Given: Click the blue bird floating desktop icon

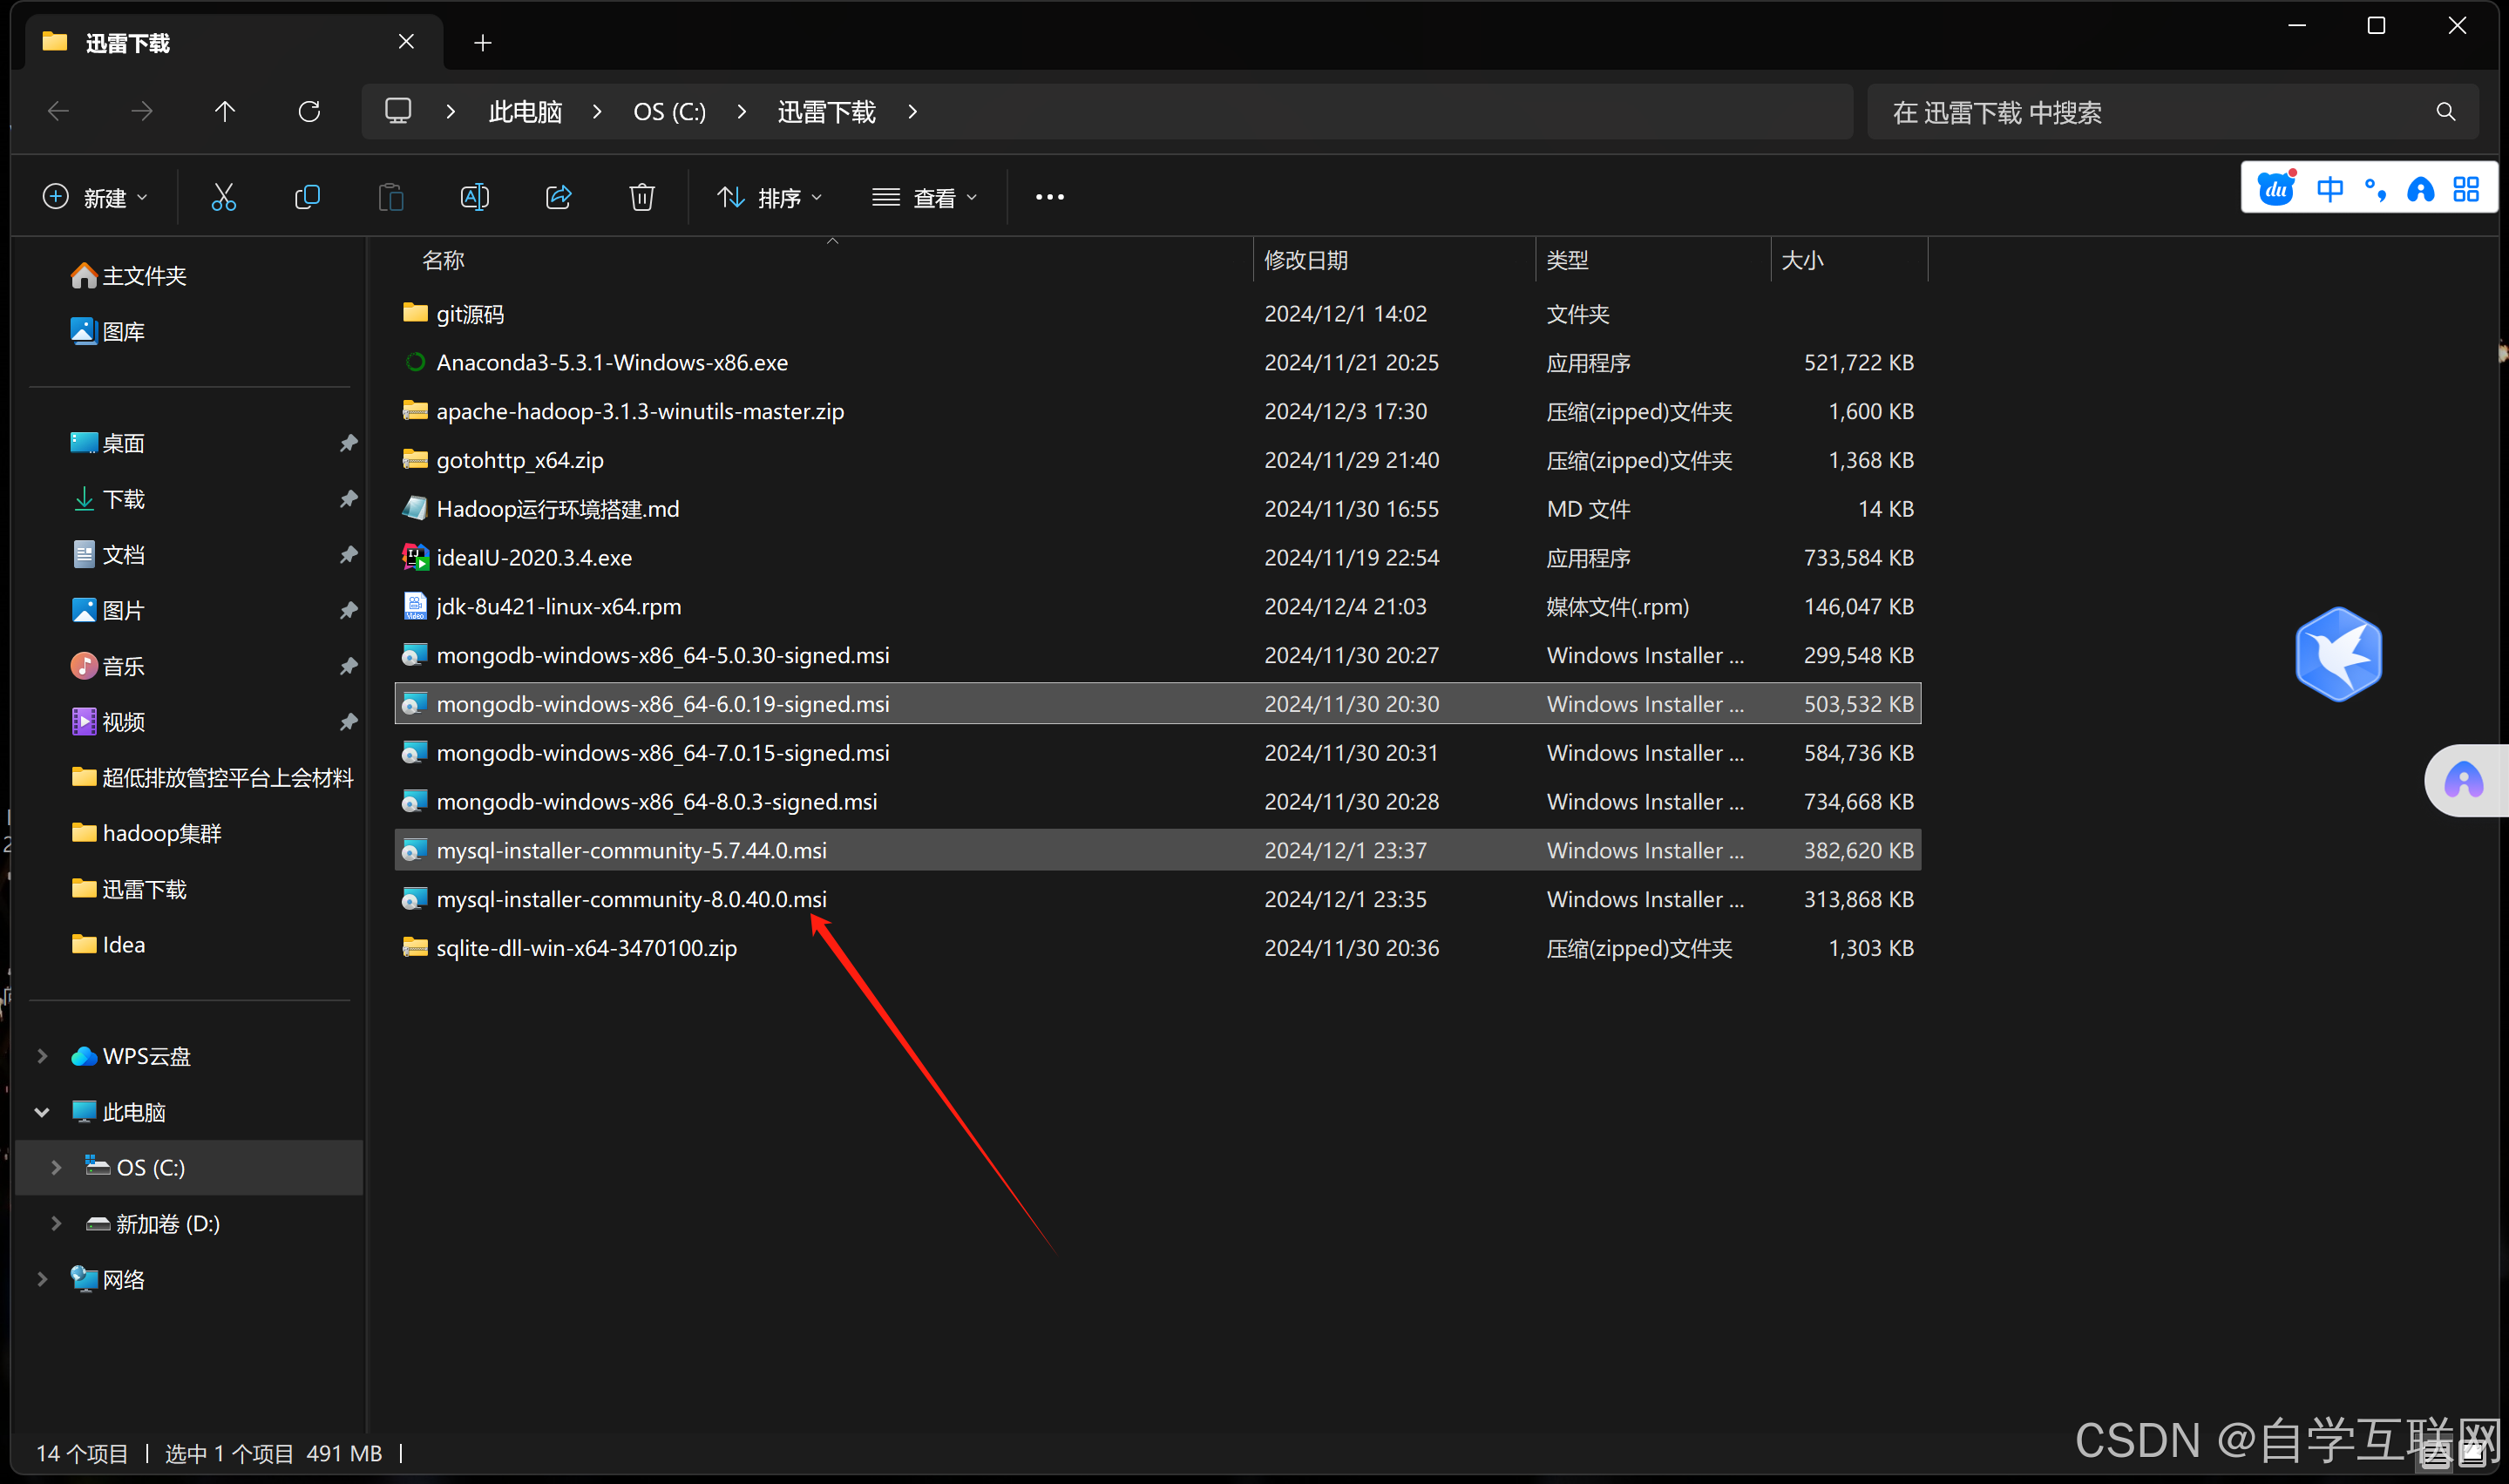Looking at the screenshot, I should (2338, 654).
